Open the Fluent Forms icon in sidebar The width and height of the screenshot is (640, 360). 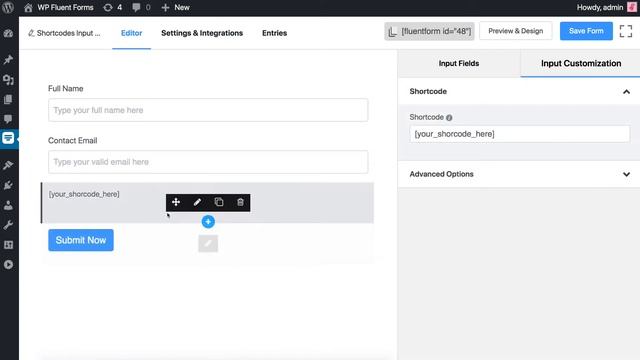[8, 138]
